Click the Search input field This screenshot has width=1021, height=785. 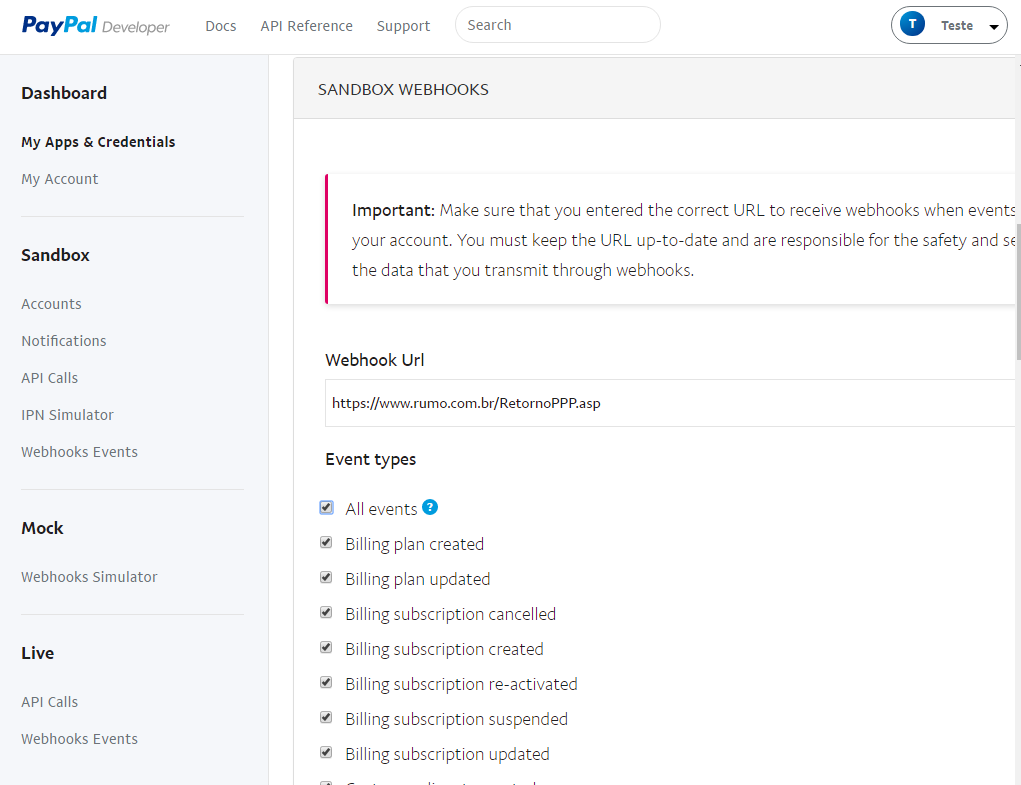(x=557, y=25)
